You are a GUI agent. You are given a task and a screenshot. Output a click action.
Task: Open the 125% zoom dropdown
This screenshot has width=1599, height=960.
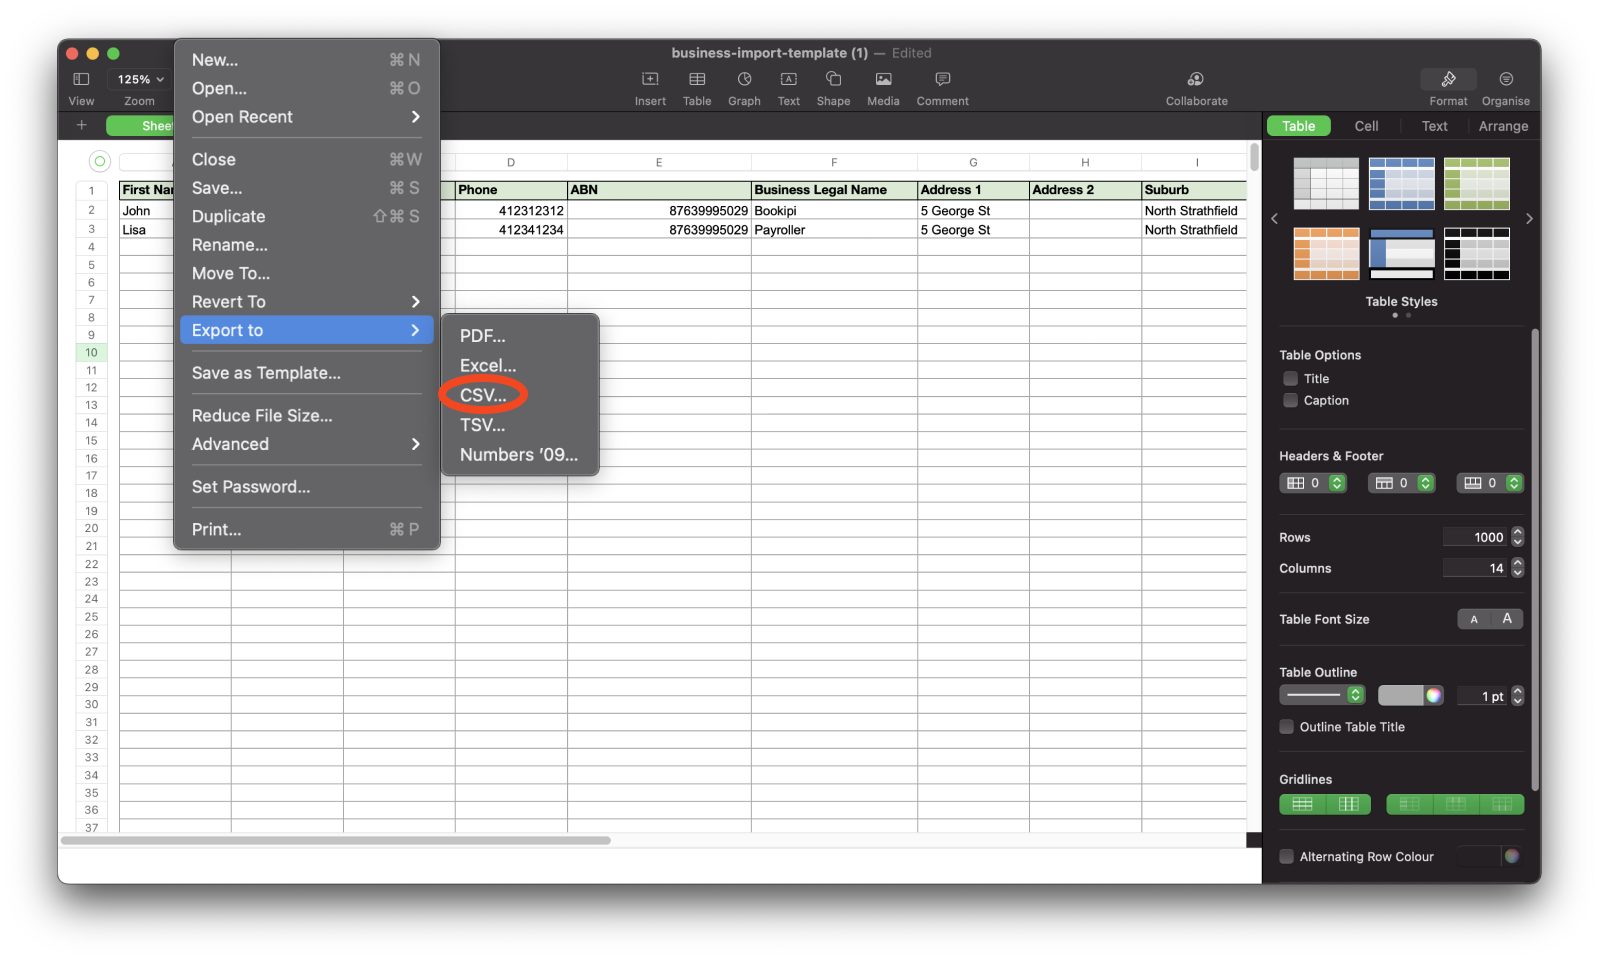(140, 79)
